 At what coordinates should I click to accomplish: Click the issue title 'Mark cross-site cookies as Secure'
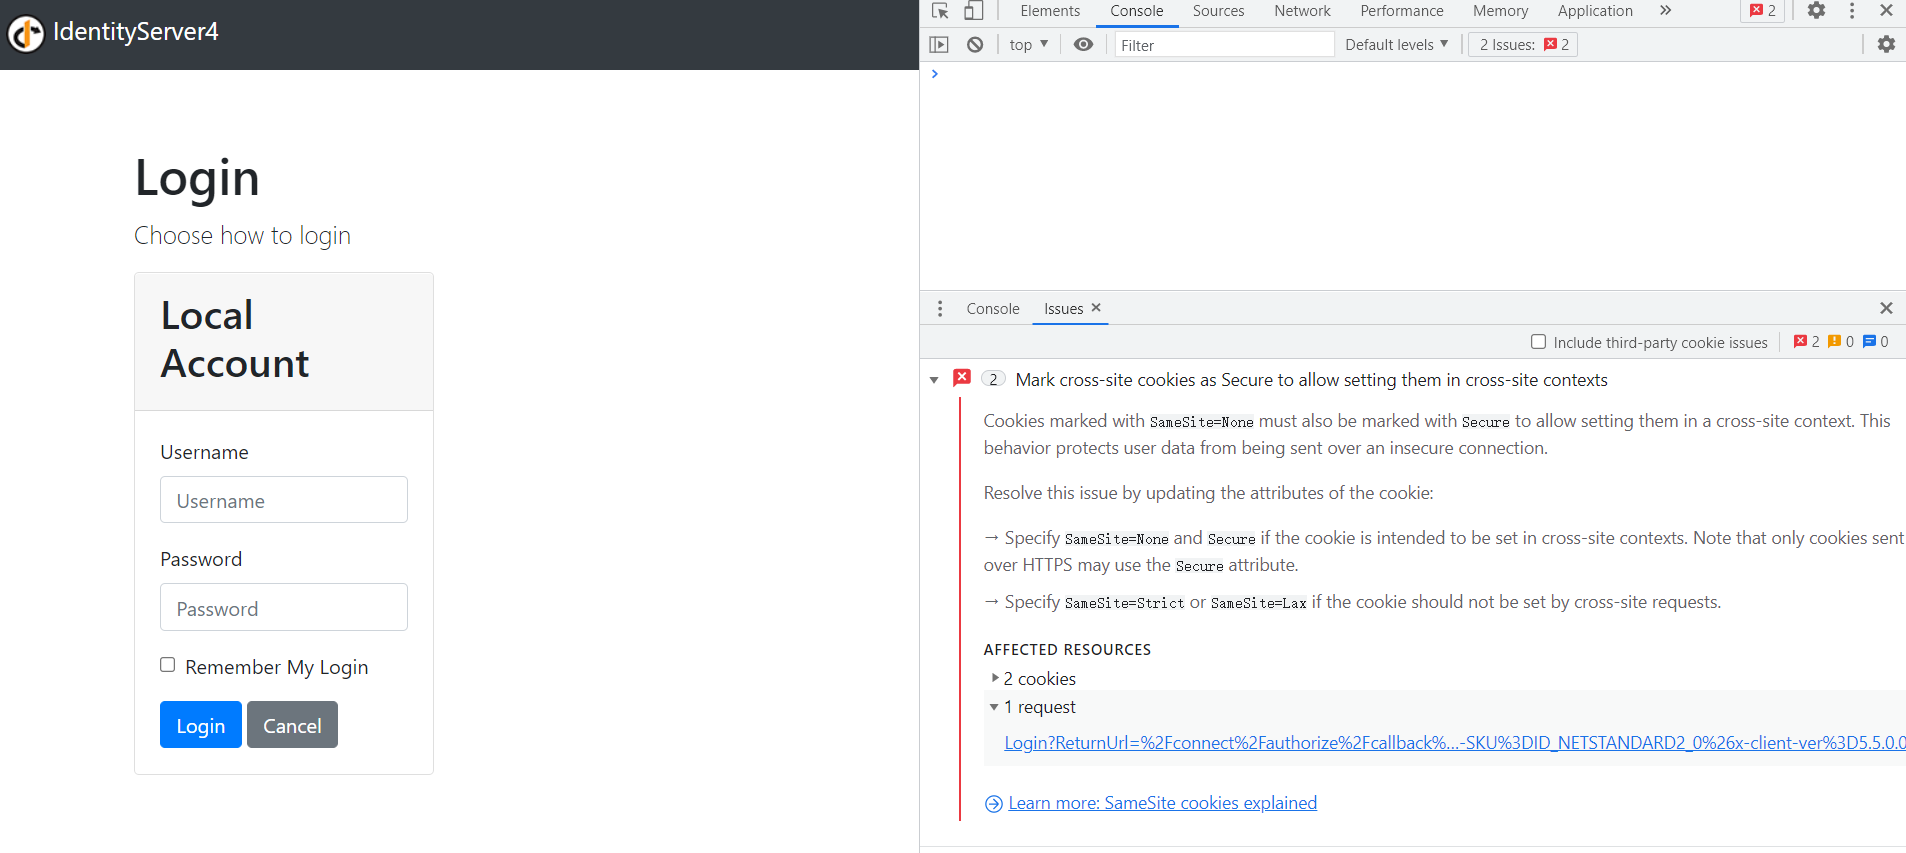(x=1312, y=380)
